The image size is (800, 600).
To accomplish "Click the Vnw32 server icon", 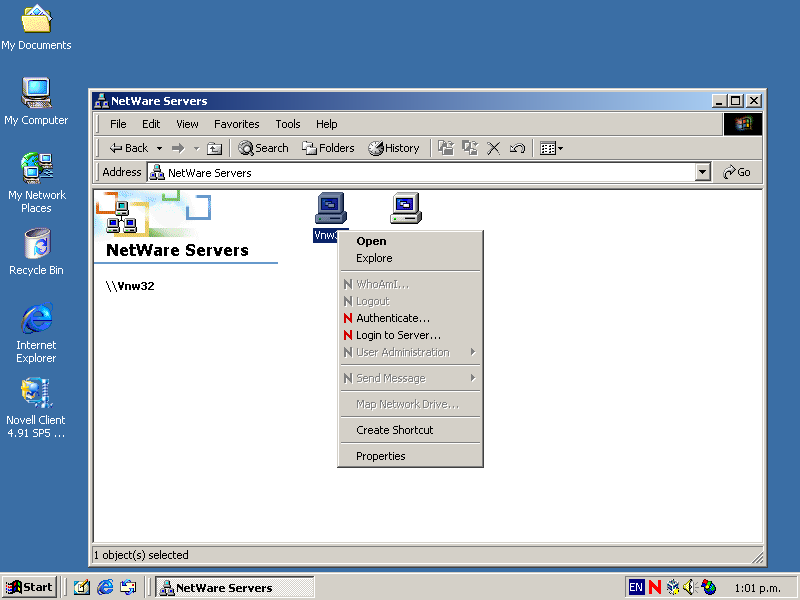I will [331, 208].
